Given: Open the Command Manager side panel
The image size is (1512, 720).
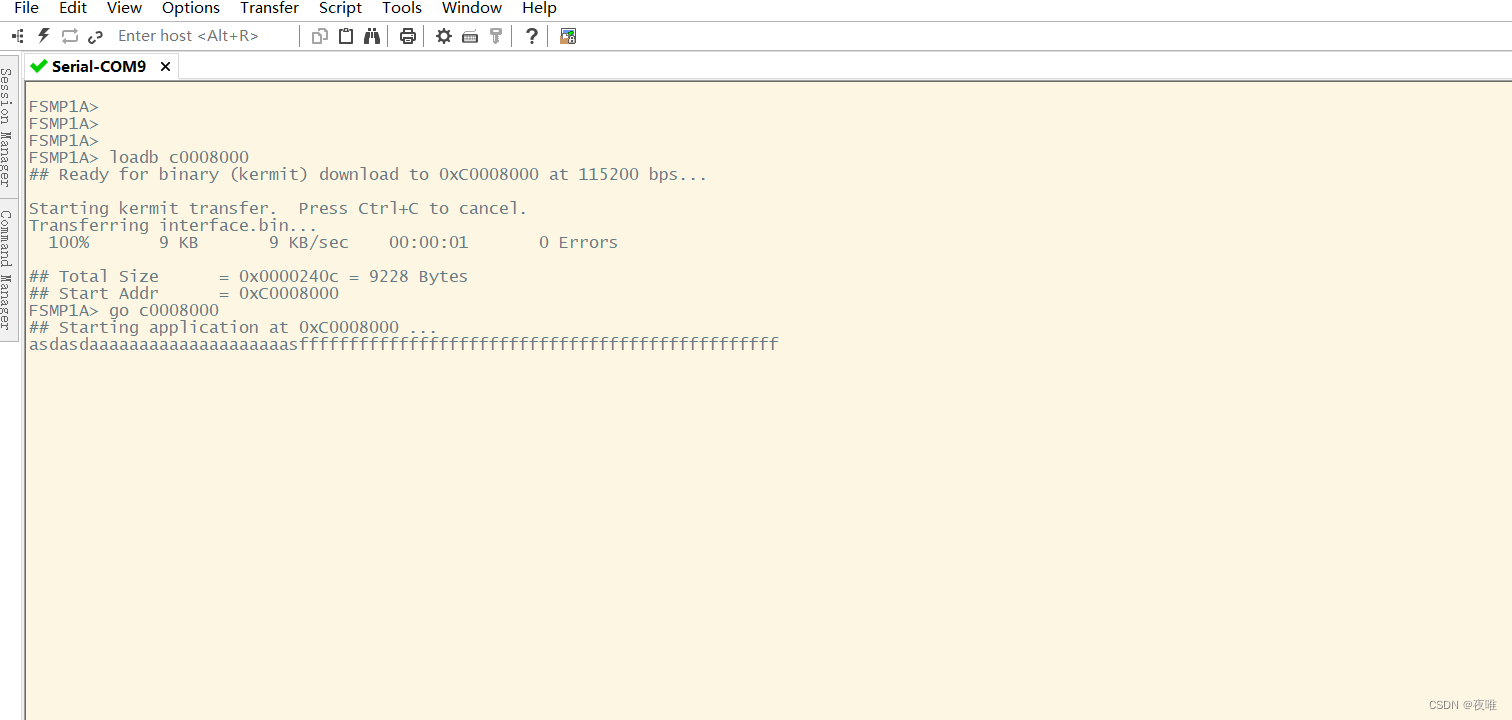Looking at the screenshot, I should (7, 270).
